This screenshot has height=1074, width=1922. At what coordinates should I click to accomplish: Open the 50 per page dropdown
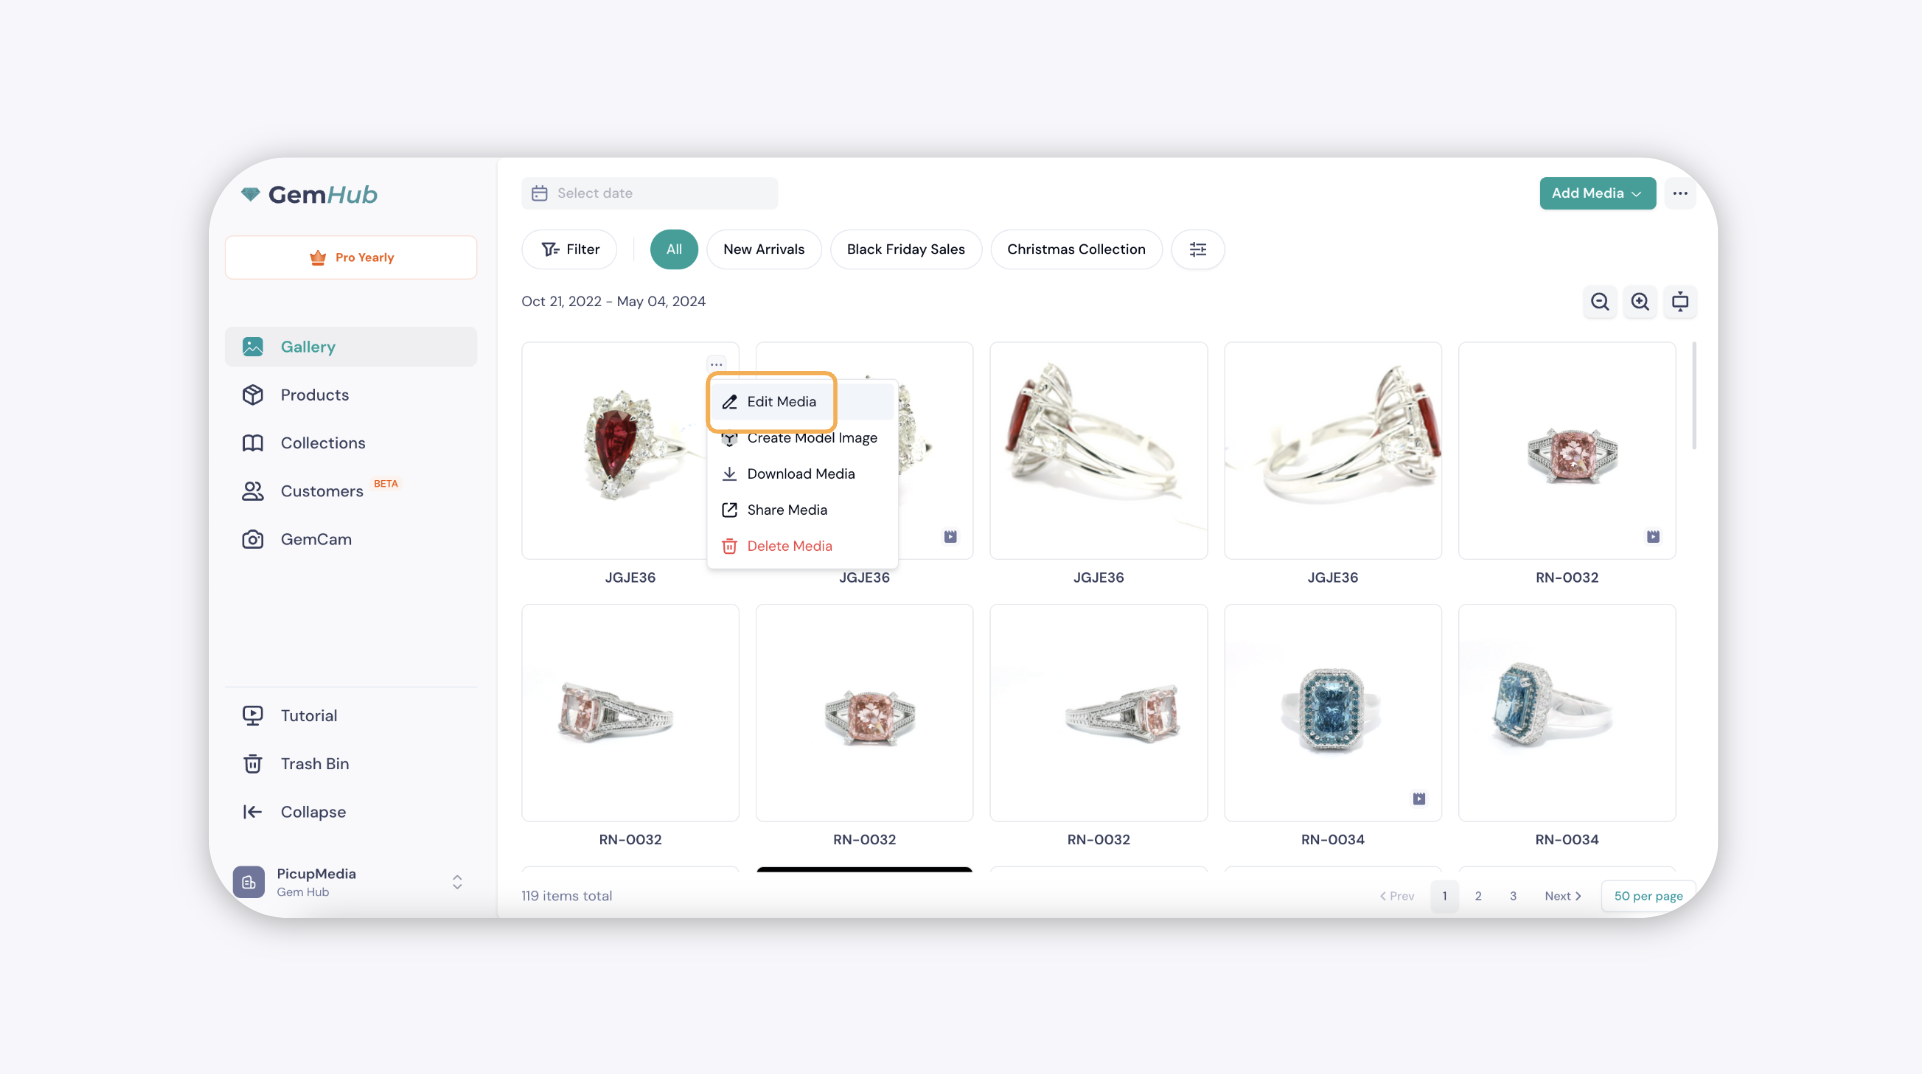click(1648, 896)
